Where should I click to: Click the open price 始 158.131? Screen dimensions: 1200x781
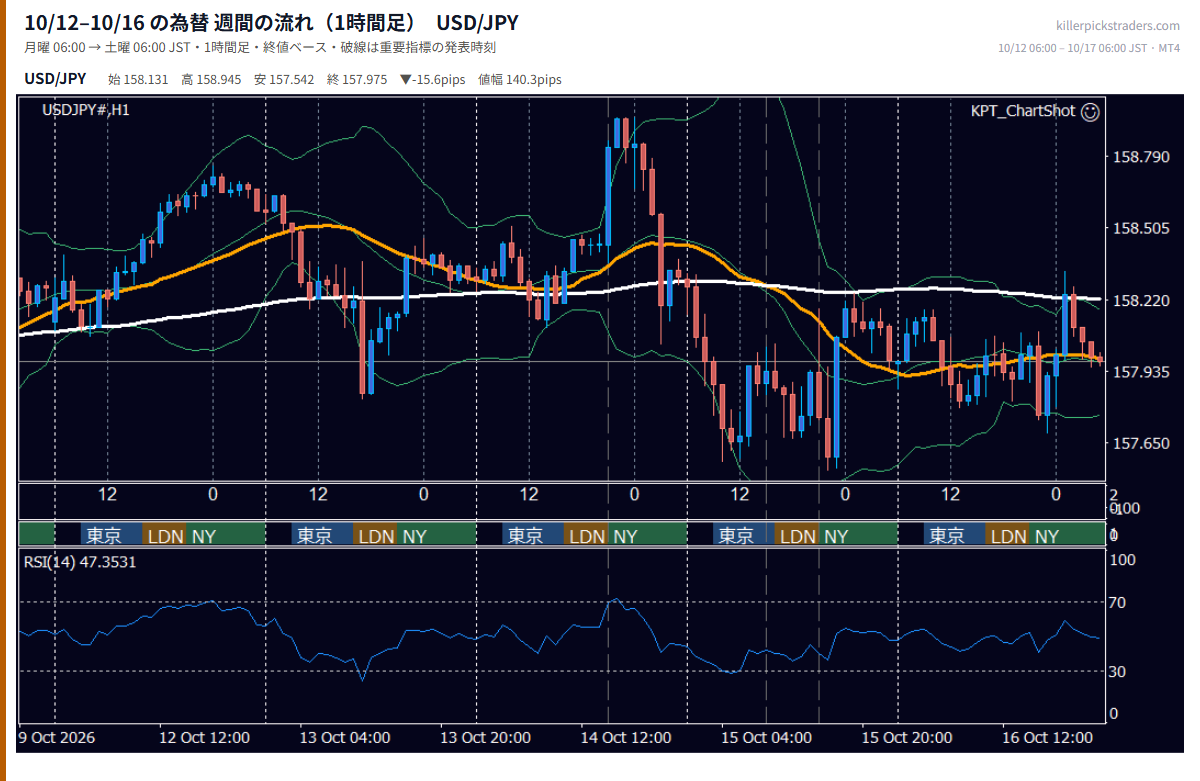tap(139, 80)
